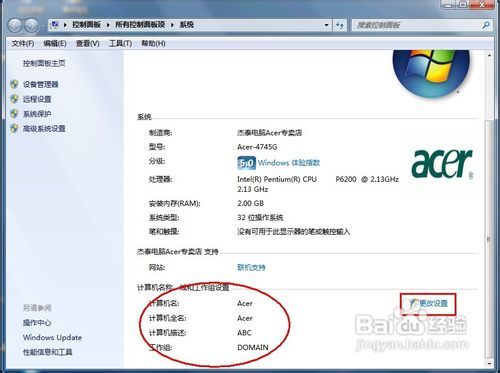The height and width of the screenshot is (373, 500).
Task: Select 所有控制面板项 in the breadcrumb path
Action: coord(140,25)
